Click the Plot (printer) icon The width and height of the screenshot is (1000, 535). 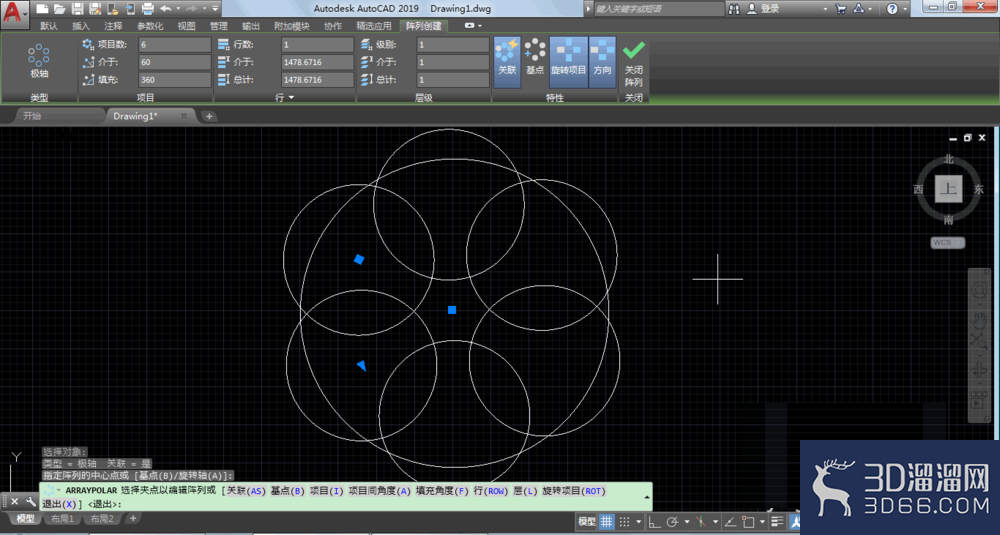(x=147, y=9)
